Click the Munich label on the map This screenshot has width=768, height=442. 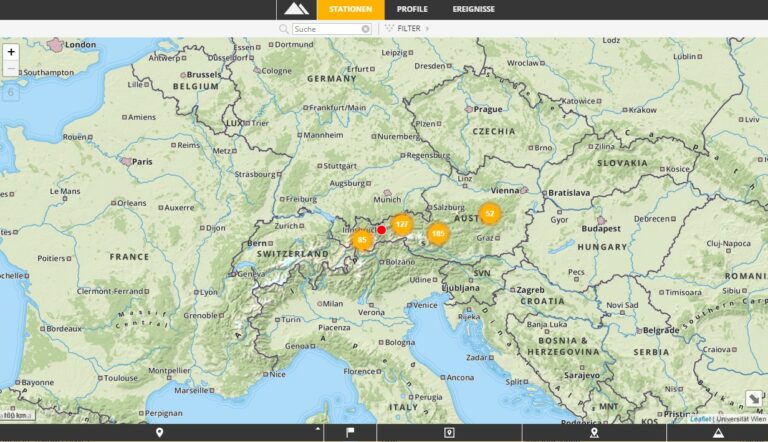click(x=387, y=199)
